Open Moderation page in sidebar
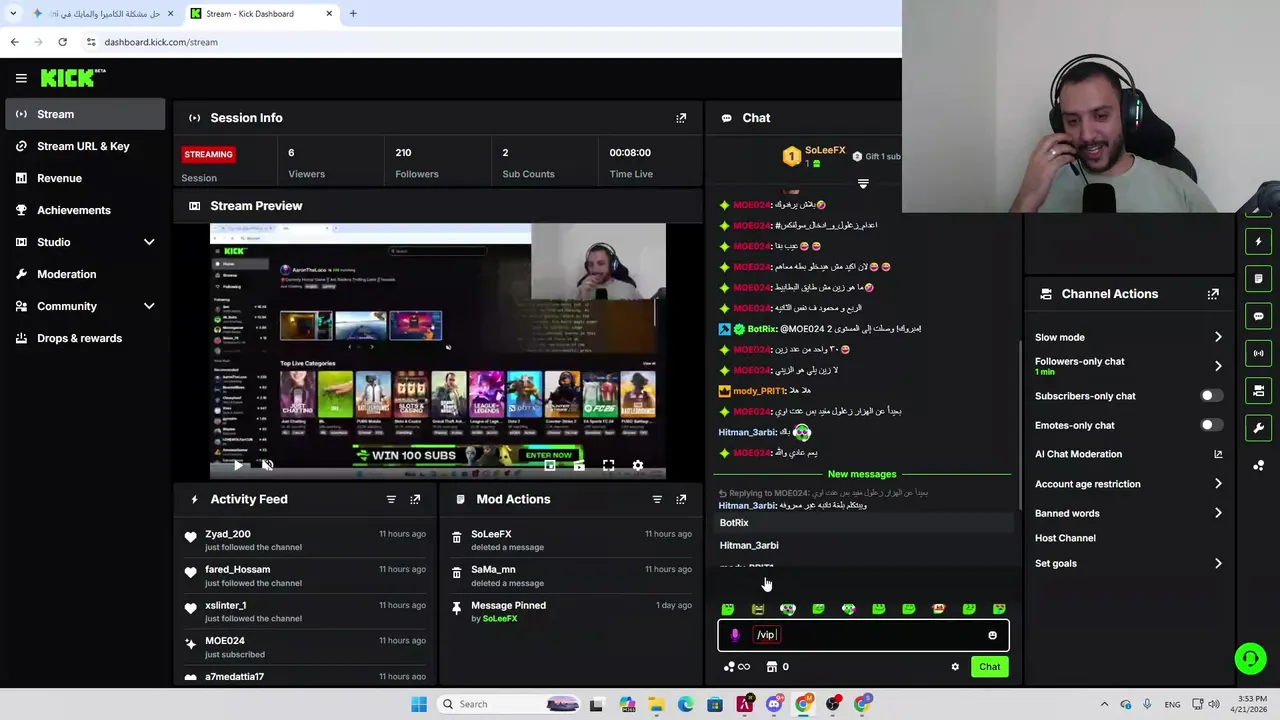 point(85,274)
